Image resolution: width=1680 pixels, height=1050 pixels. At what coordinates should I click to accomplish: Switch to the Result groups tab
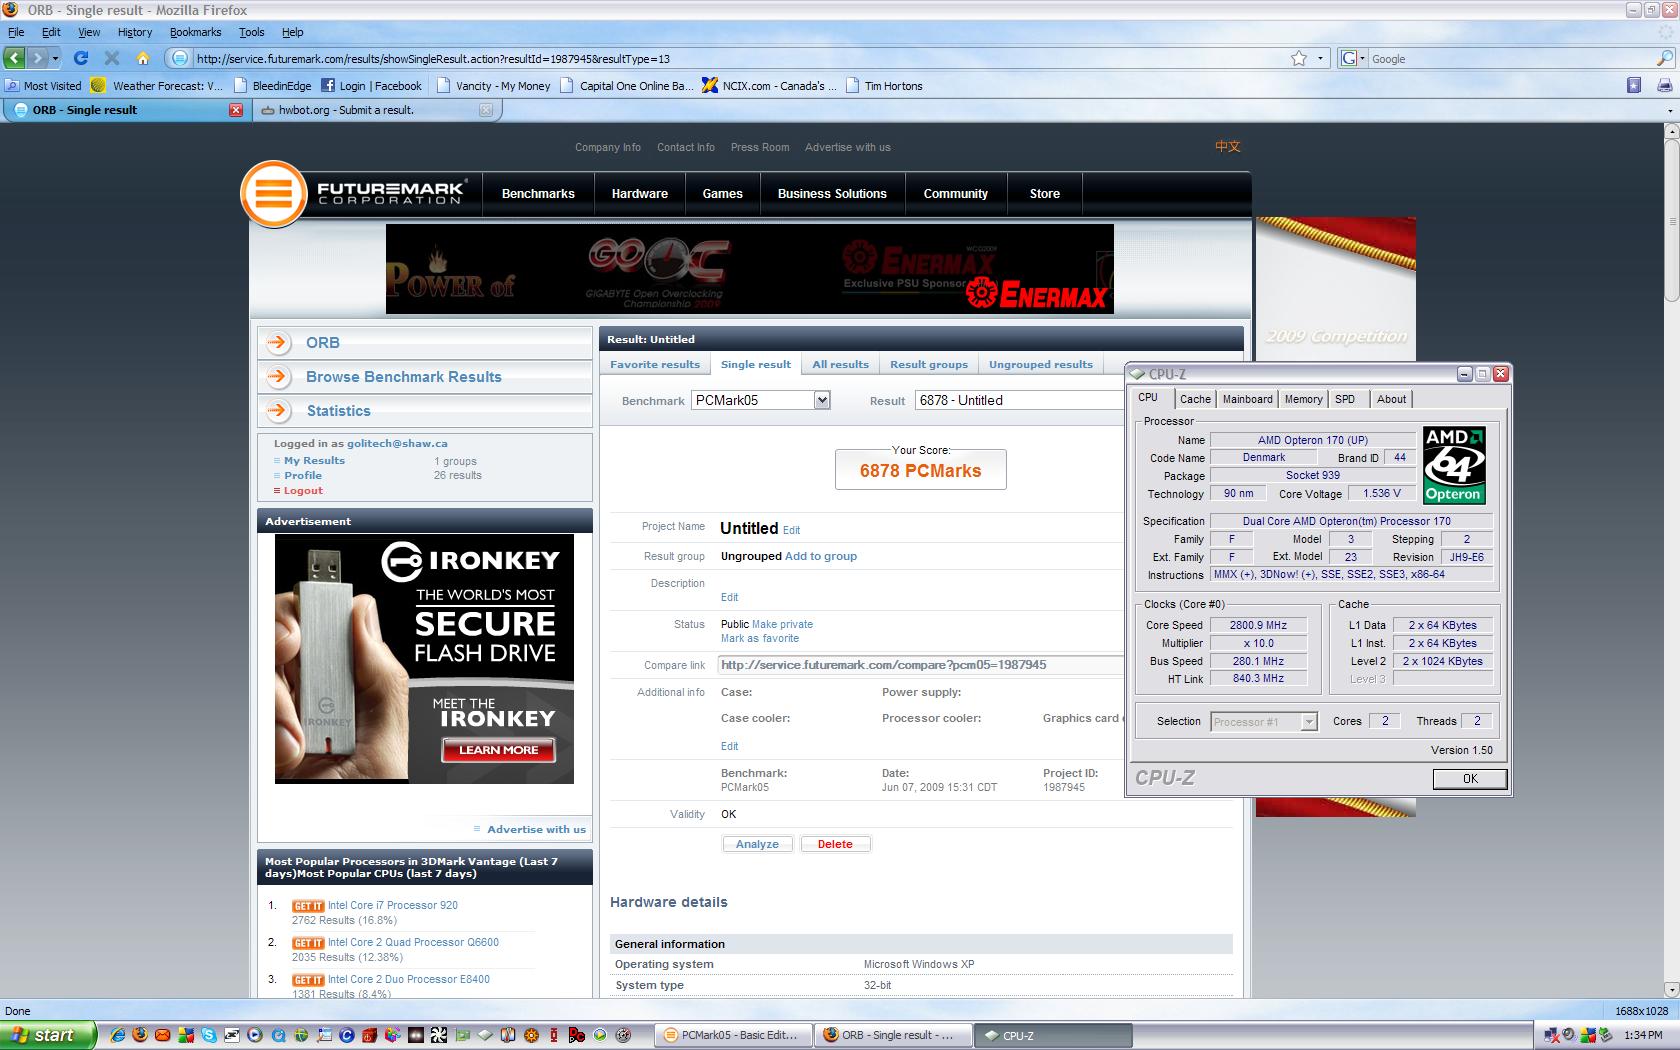pos(929,364)
